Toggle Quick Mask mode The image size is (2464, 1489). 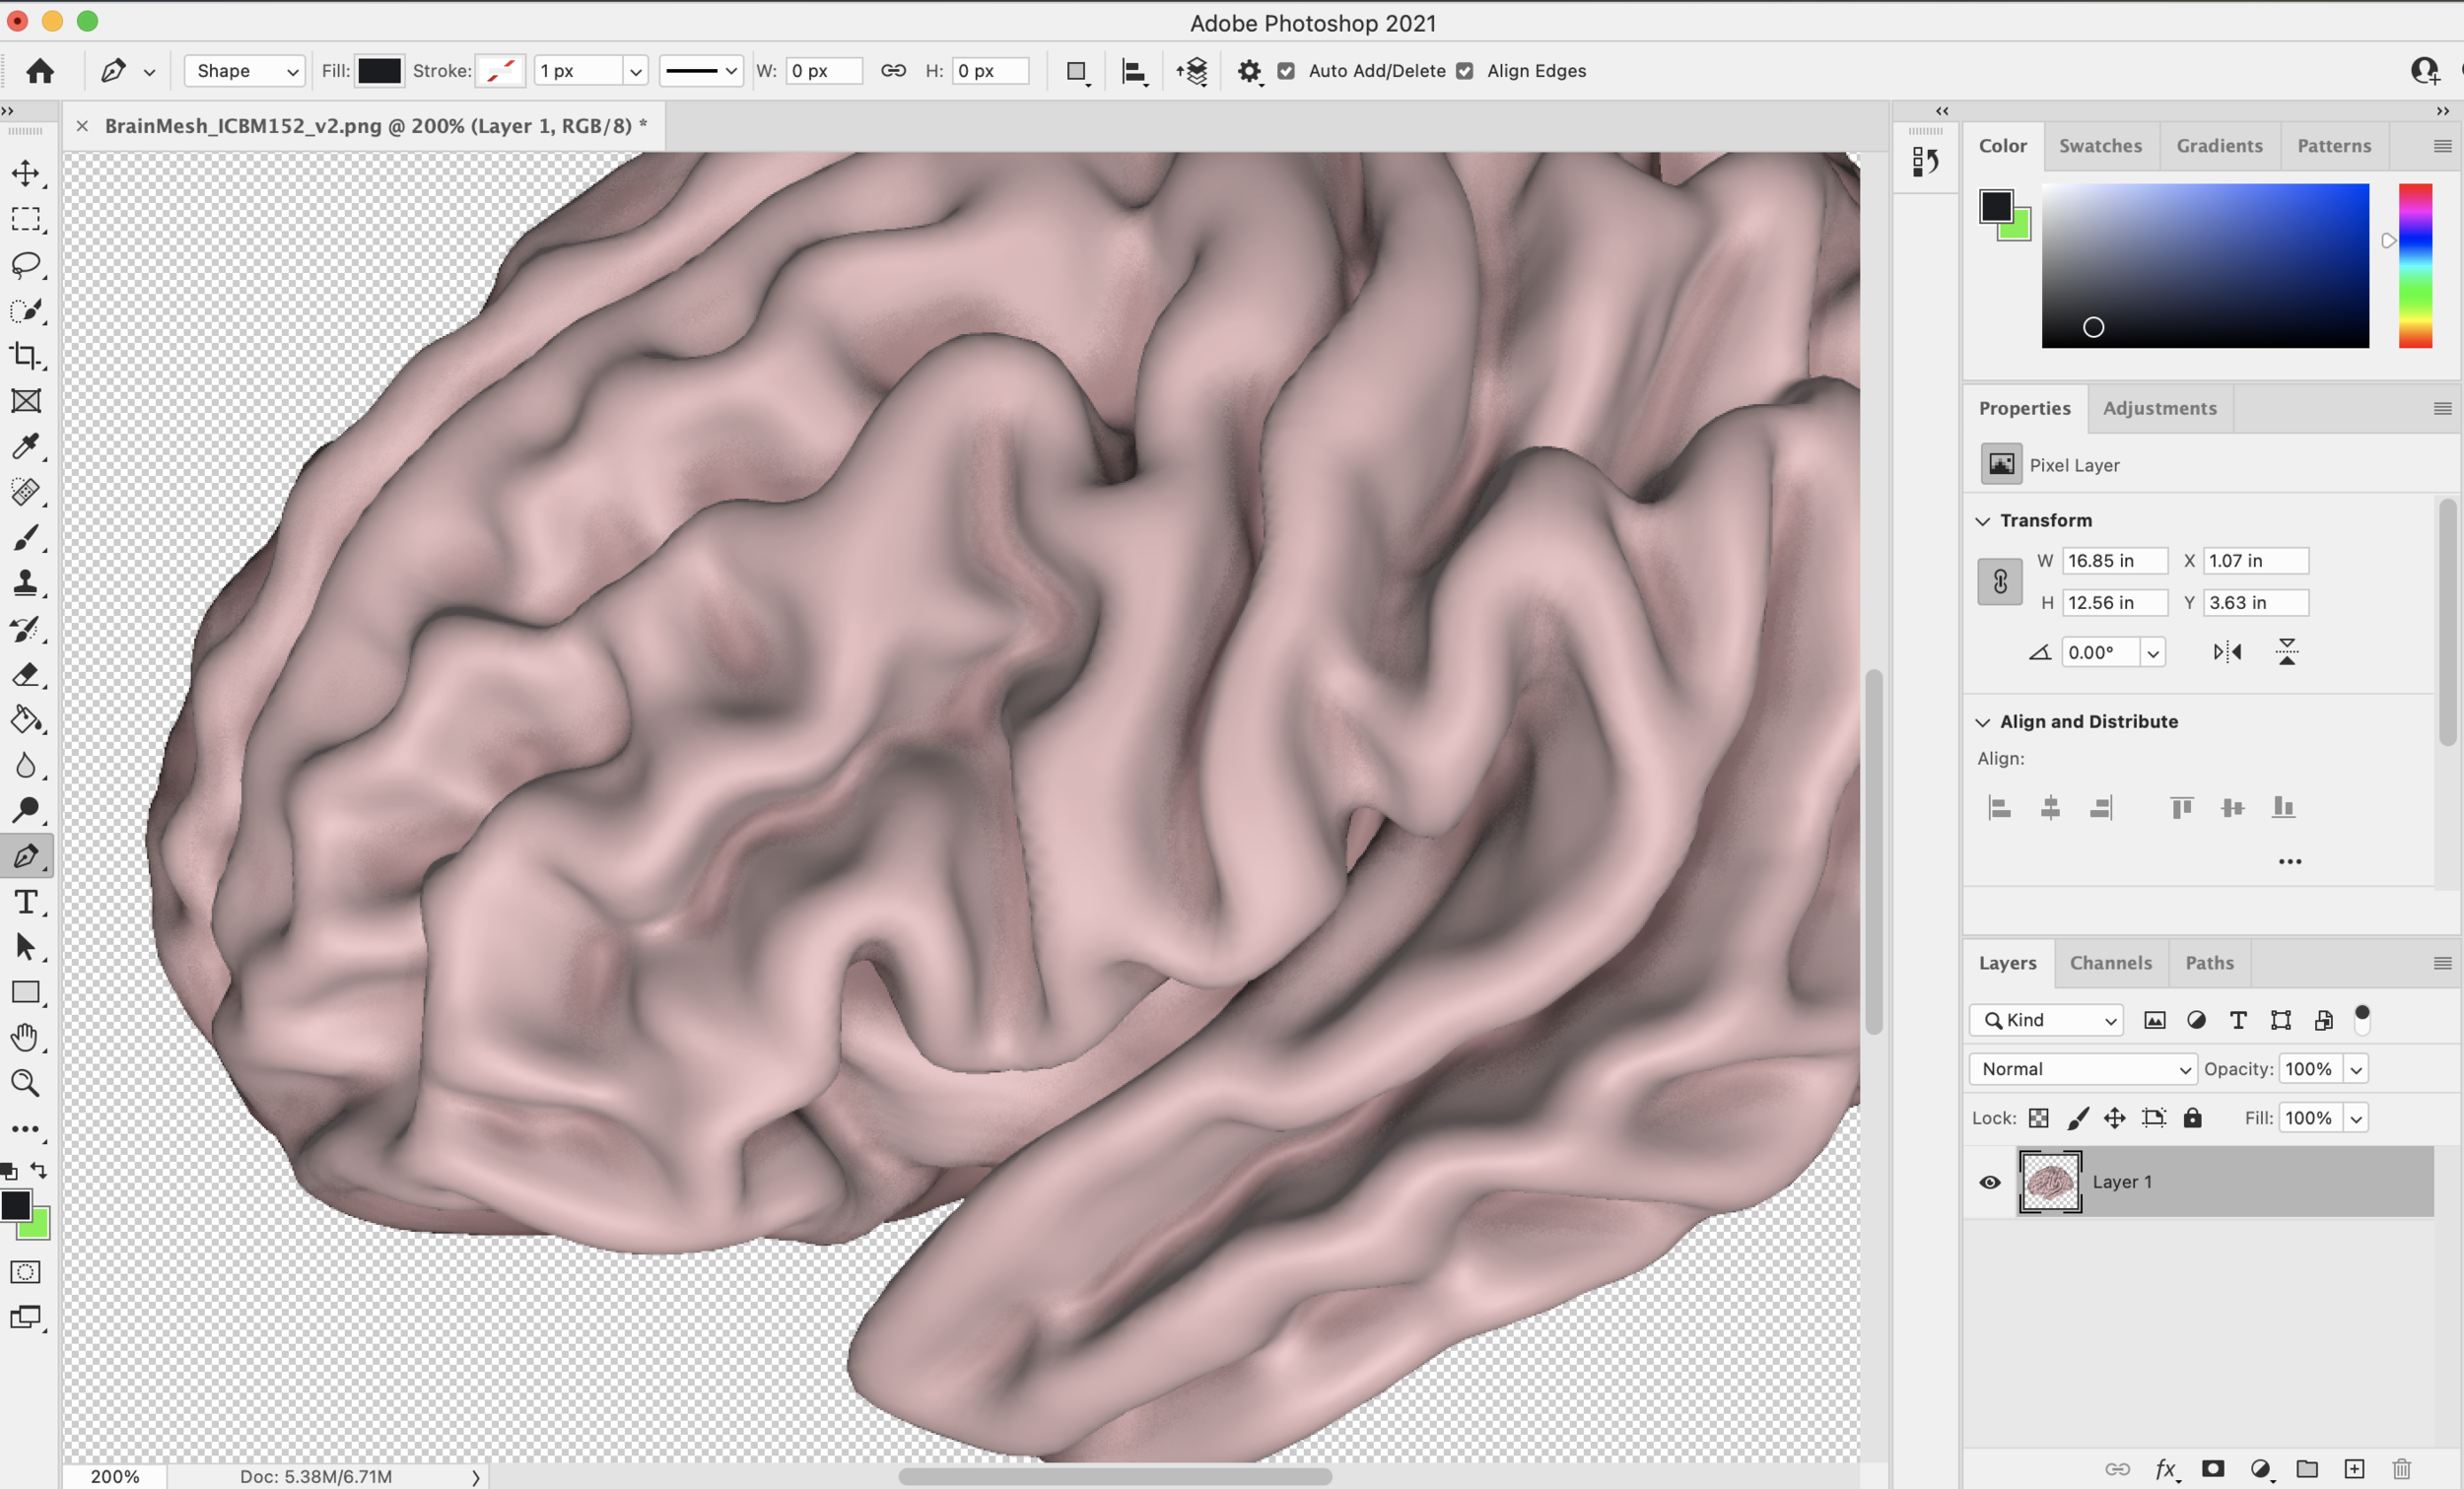pyautogui.click(x=26, y=1272)
